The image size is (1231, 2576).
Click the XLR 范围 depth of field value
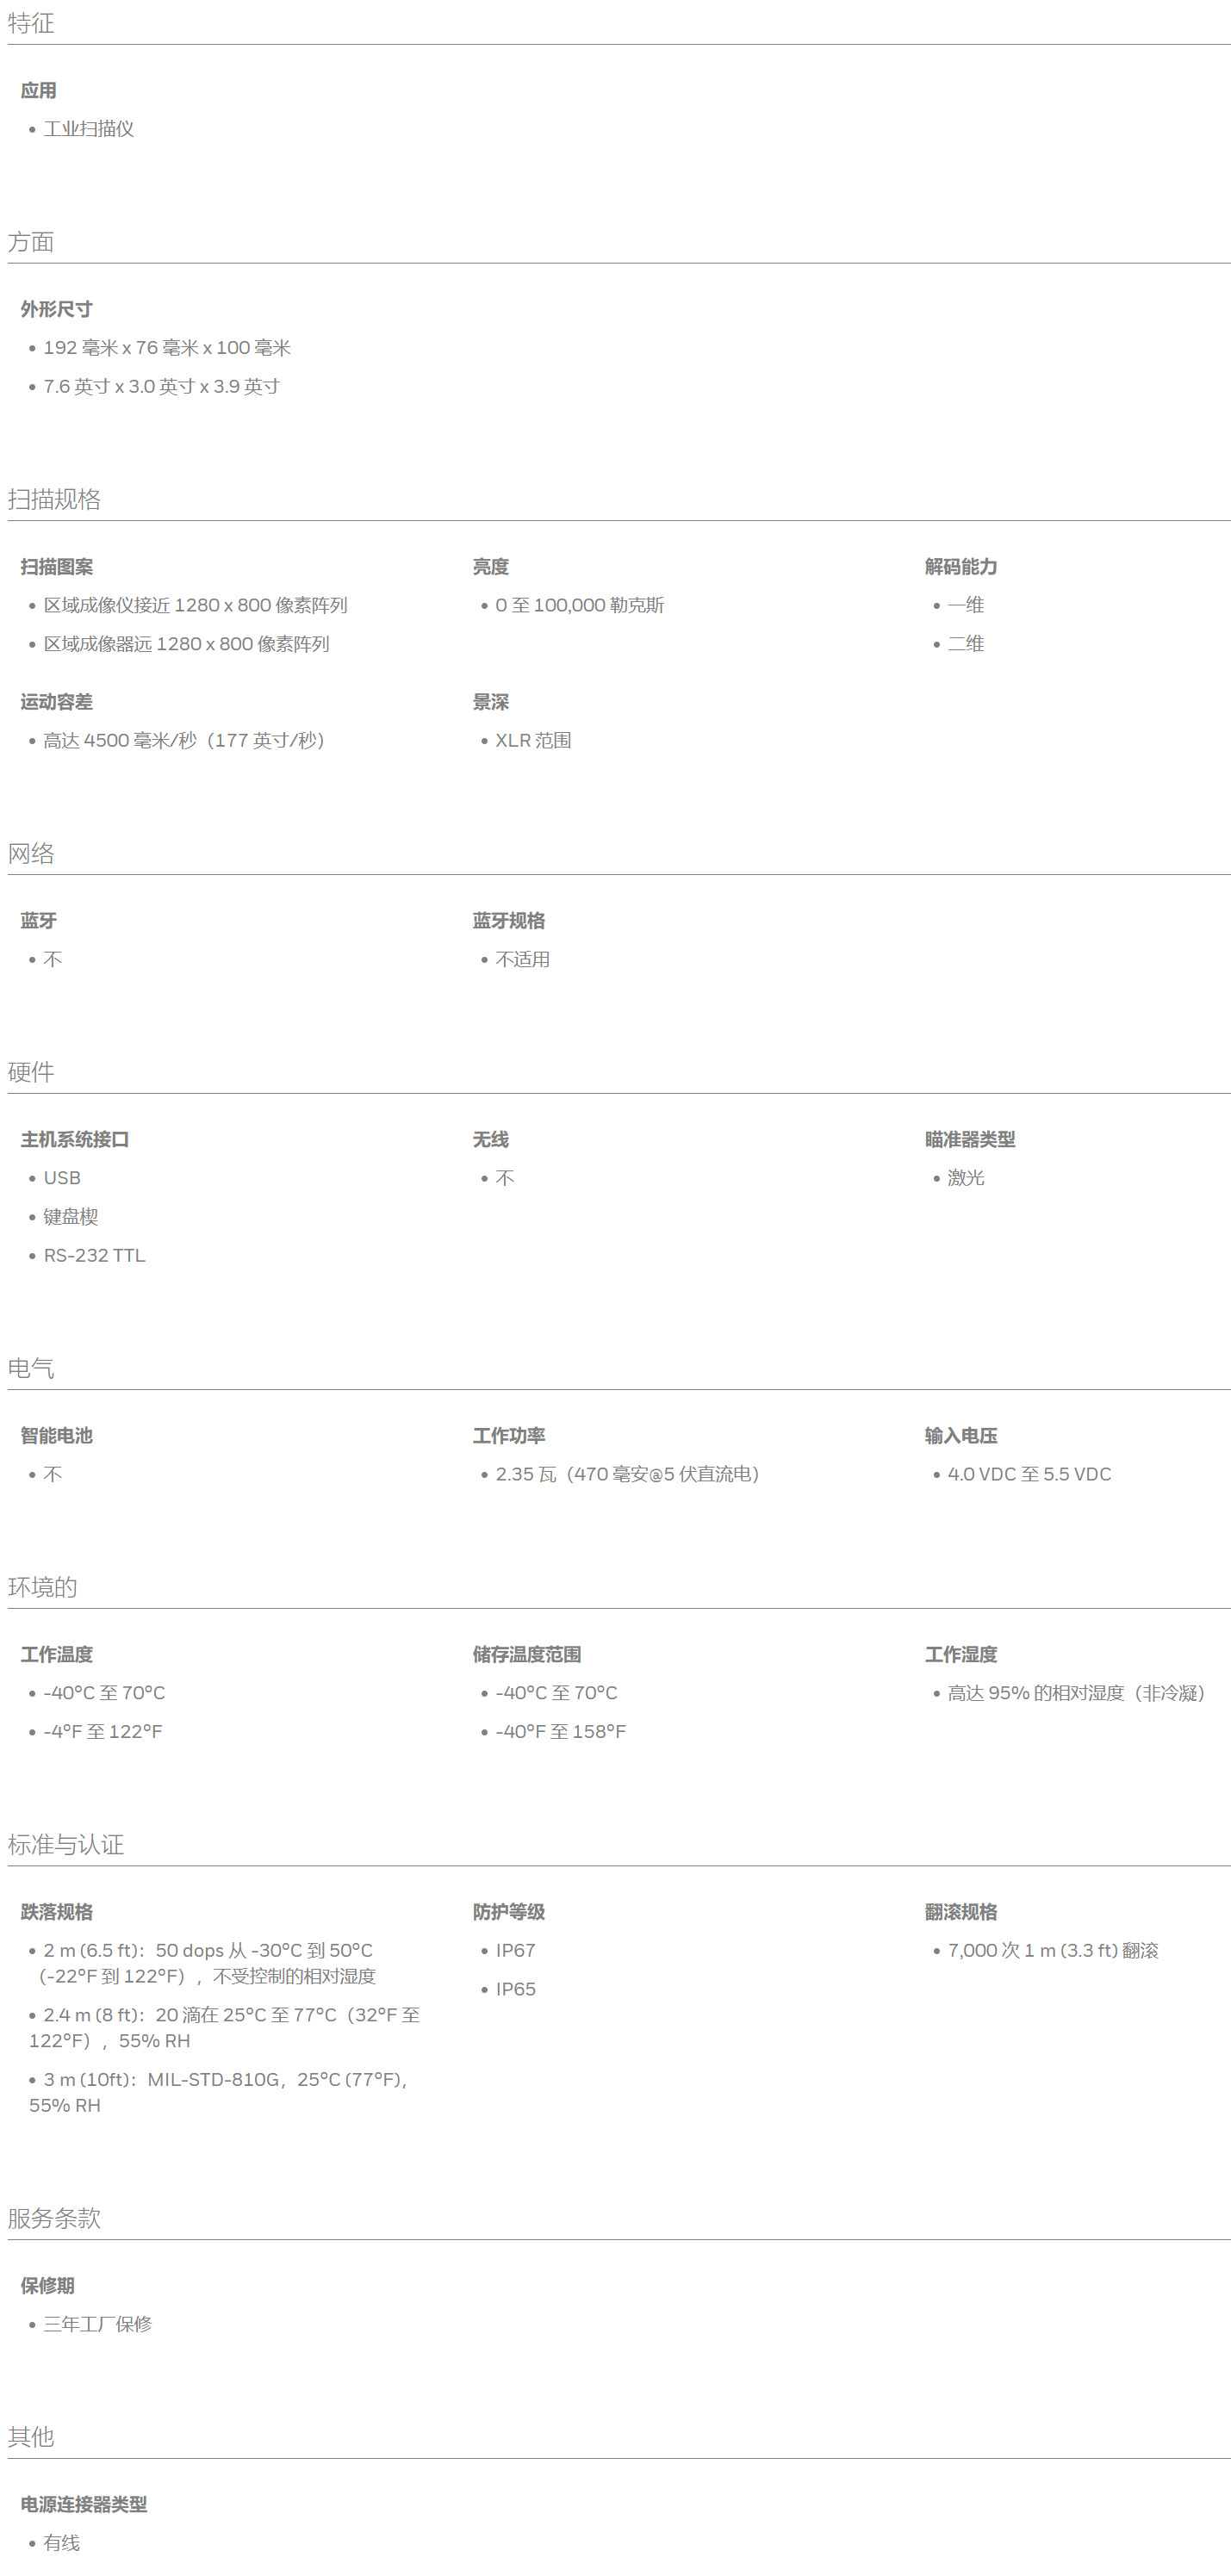click(533, 740)
